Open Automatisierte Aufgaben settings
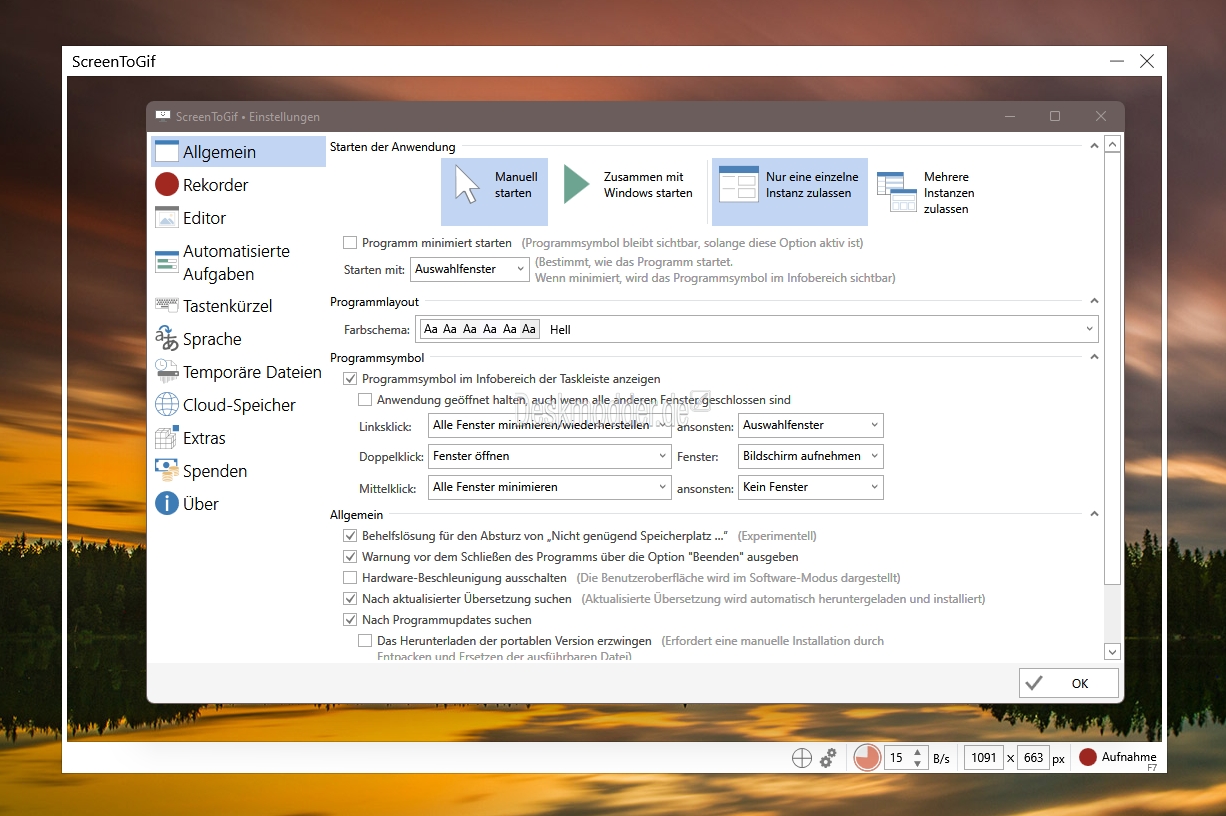The image size is (1226, 816). (x=238, y=262)
